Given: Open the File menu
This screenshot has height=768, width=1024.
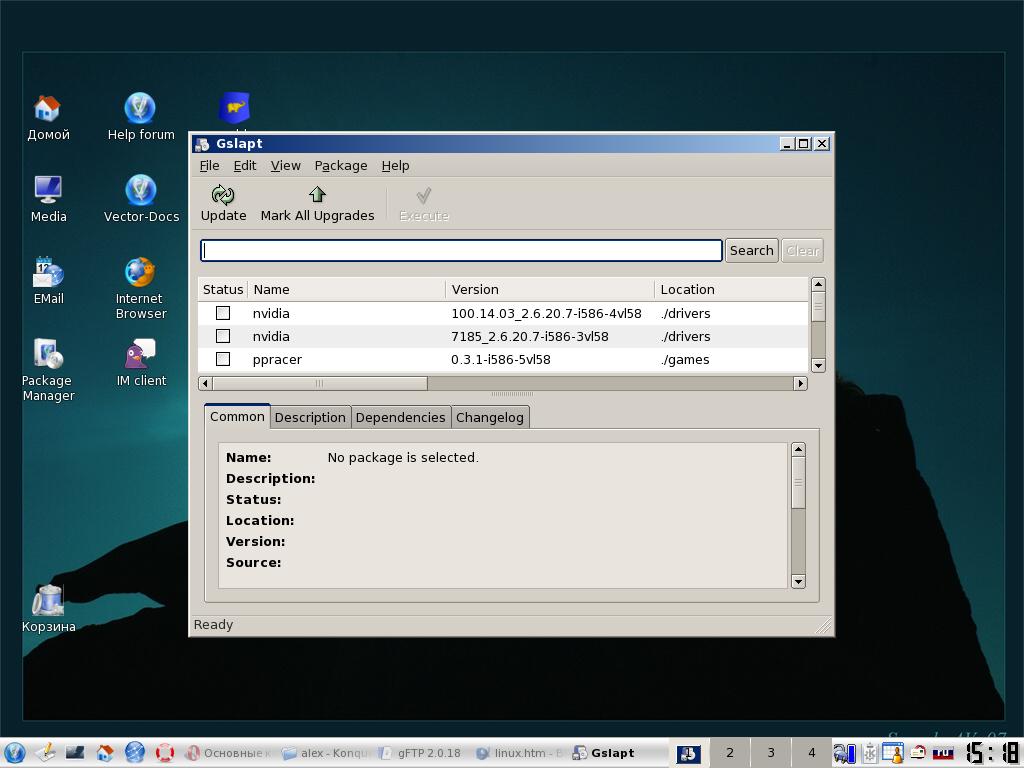Looking at the screenshot, I should click(x=209, y=166).
